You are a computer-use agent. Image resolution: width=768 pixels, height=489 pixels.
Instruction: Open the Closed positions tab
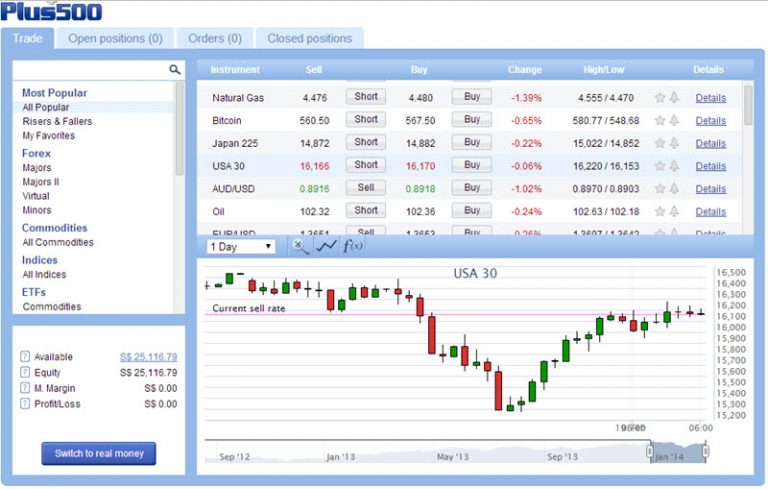click(x=309, y=39)
